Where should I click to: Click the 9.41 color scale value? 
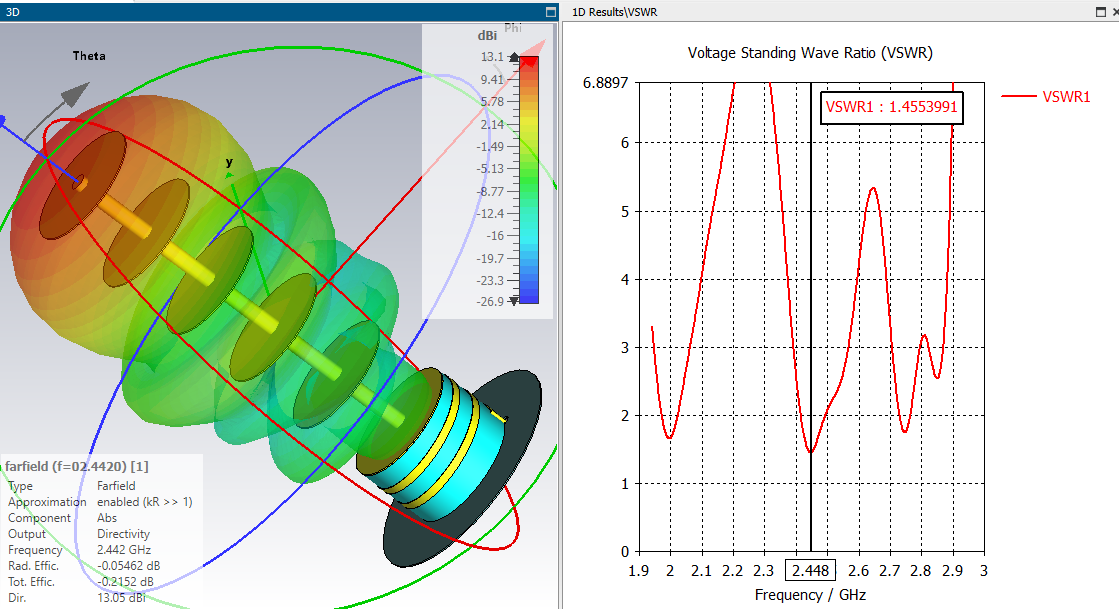[492, 79]
